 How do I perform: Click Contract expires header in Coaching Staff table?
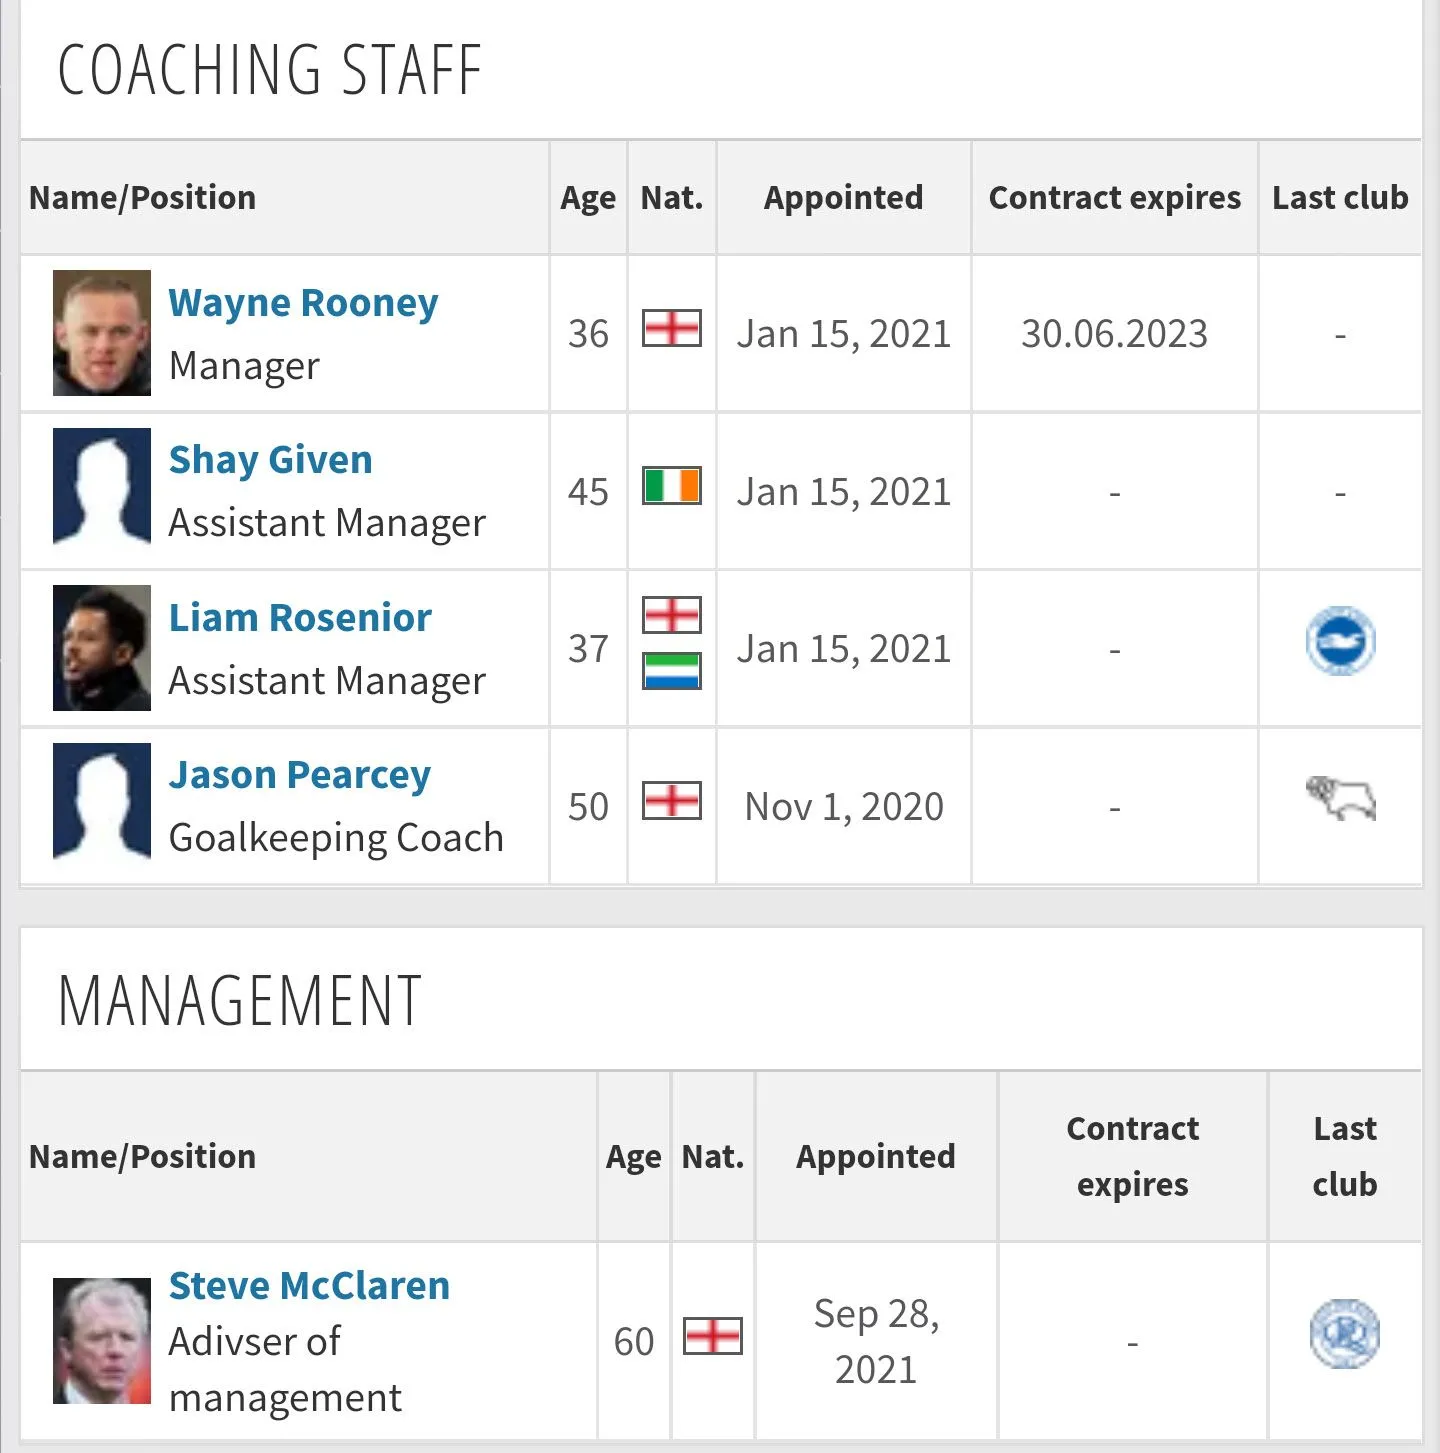click(1114, 198)
